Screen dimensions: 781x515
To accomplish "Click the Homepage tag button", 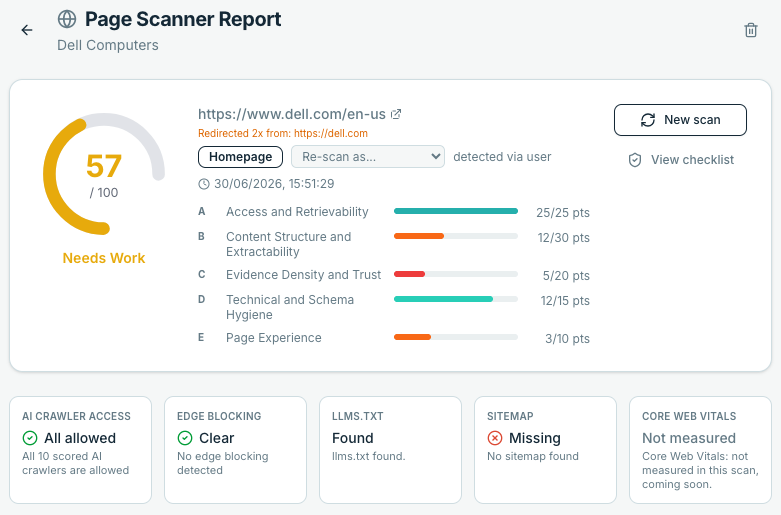I will 241,157.
